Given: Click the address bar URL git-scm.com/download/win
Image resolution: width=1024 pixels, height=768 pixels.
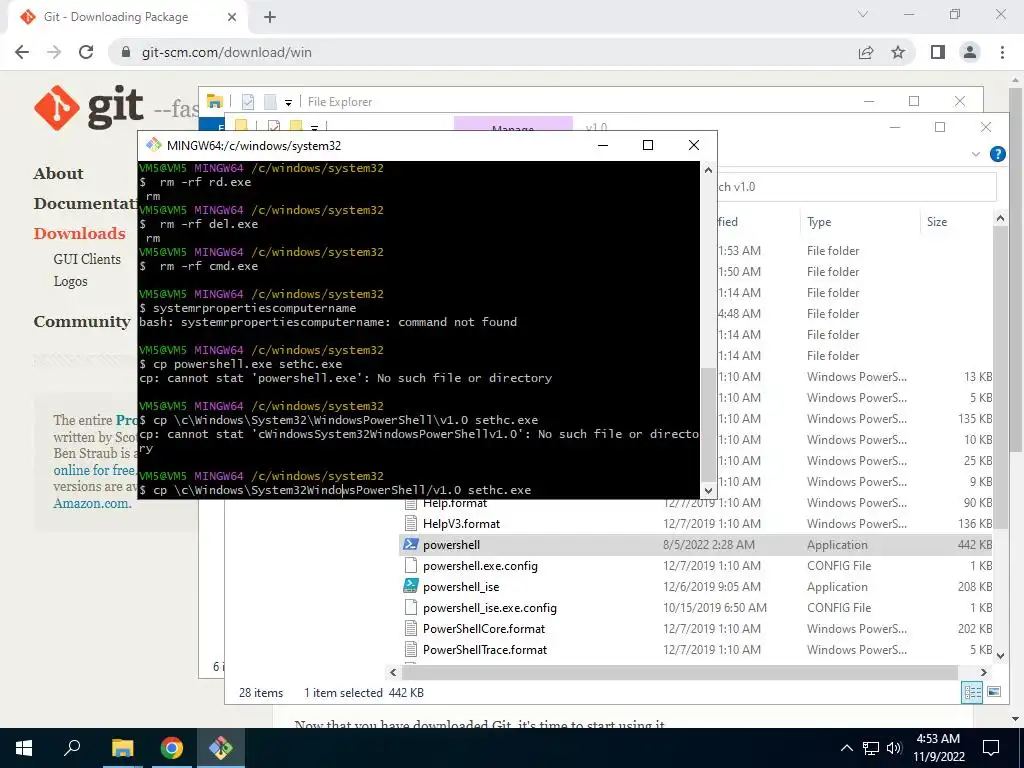Looking at the screenshot, I should pyautogui.click(x=226, y=52).
